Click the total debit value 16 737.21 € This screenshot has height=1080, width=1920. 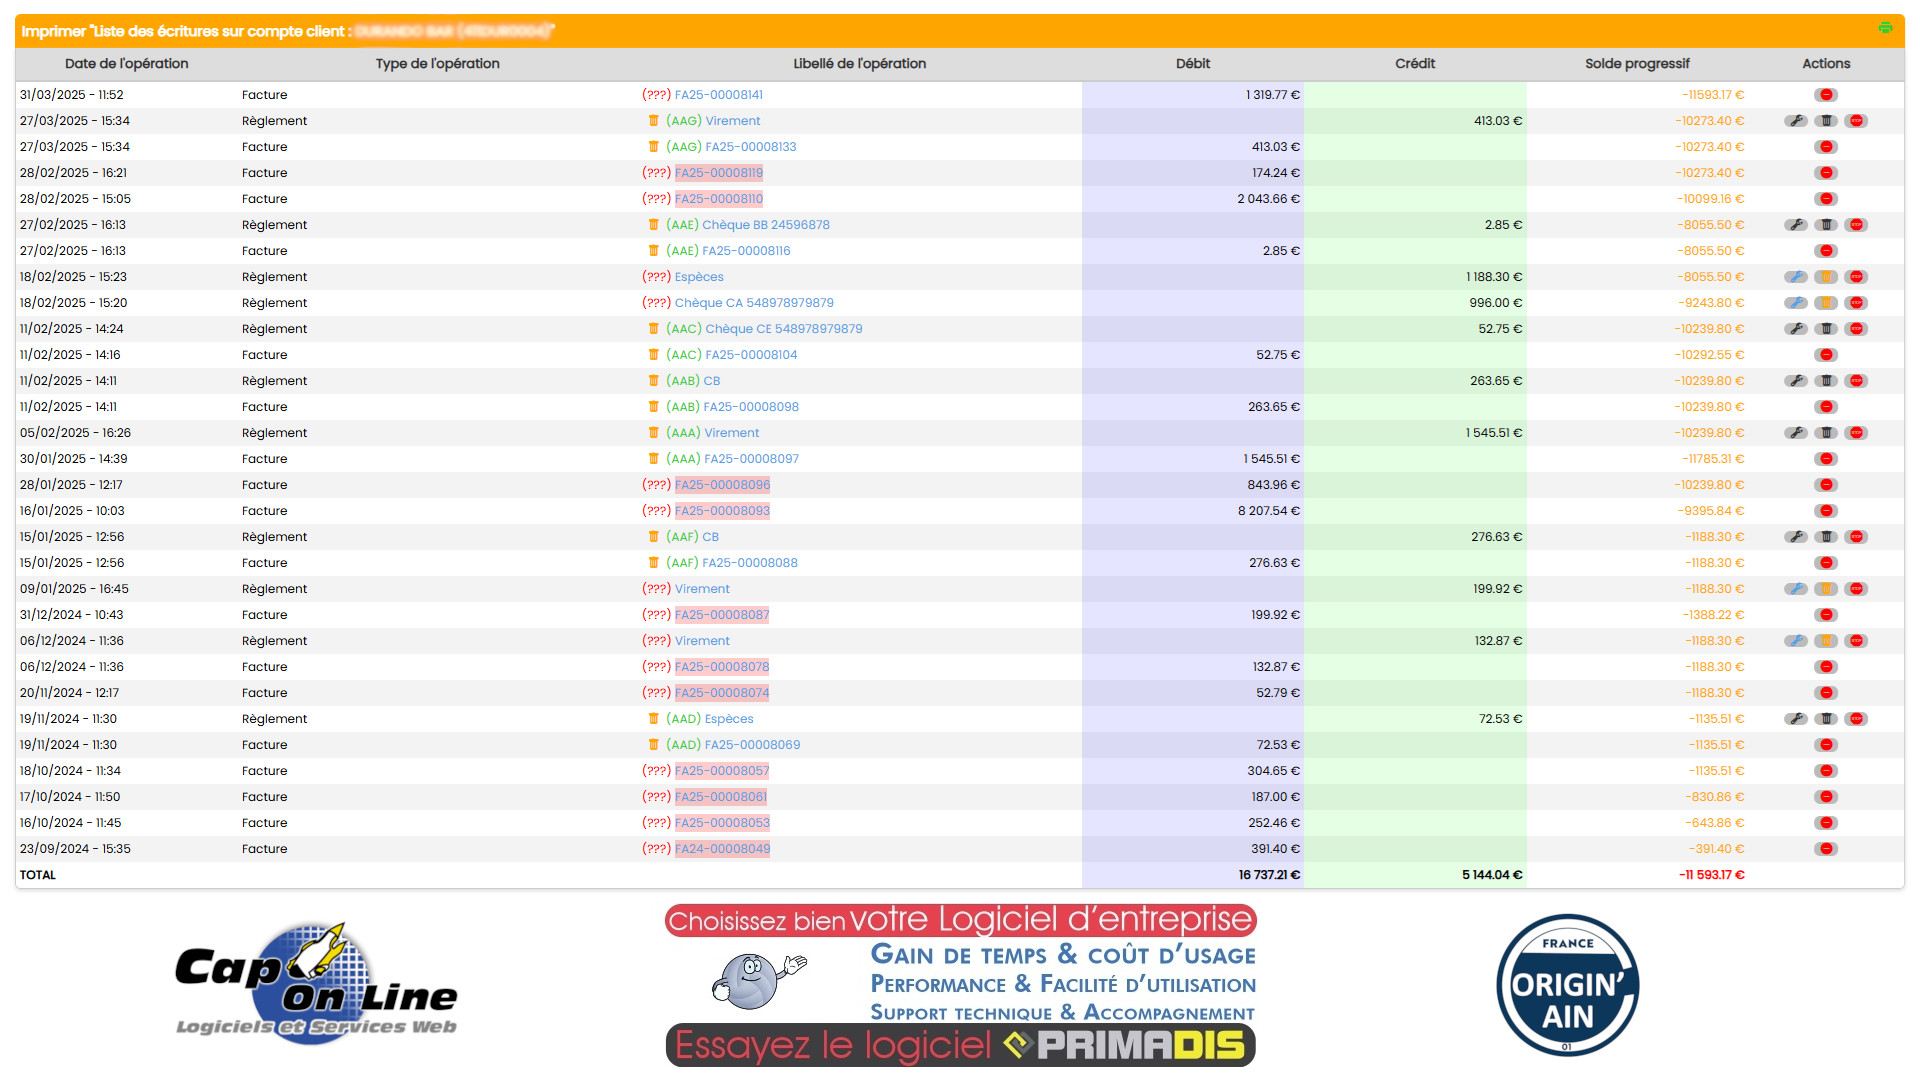[1269, 875]
